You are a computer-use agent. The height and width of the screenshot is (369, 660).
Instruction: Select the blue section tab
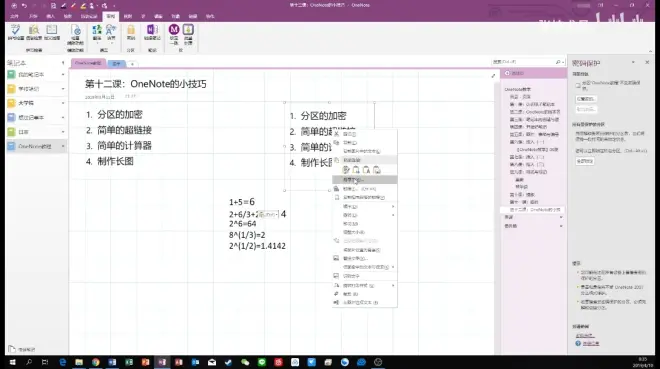117,64
